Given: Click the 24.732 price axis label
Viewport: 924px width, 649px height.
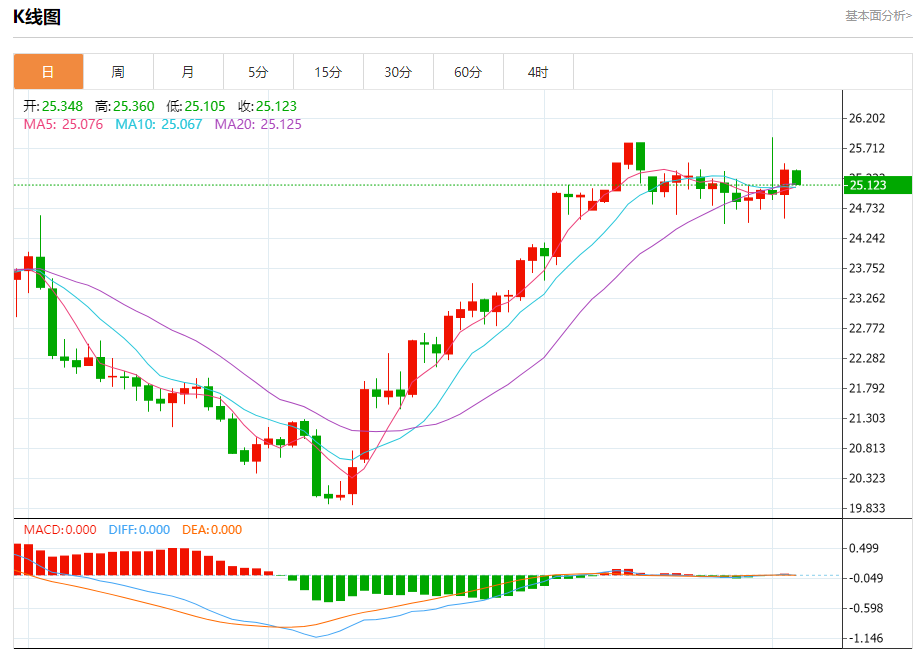Looking at the screenshot, I should [867, 208].
